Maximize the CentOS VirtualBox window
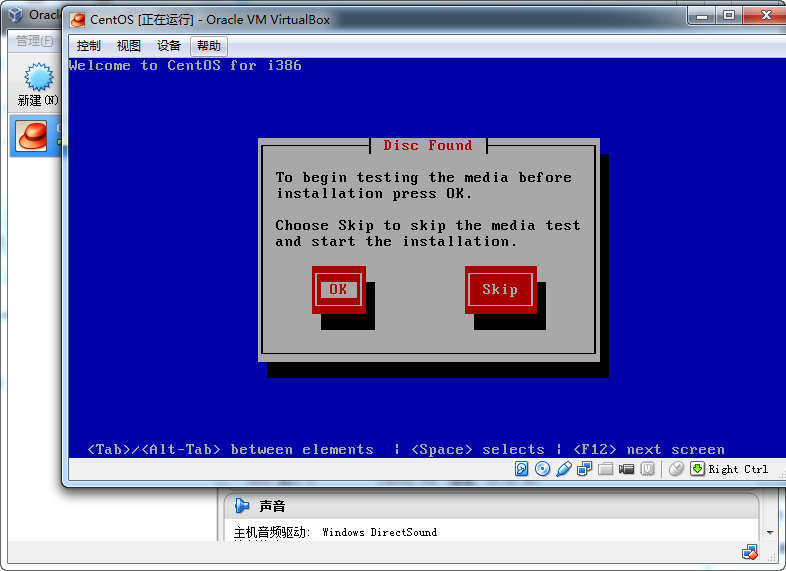The width and height of the screenshot is (786, 571). pos(729,16)
